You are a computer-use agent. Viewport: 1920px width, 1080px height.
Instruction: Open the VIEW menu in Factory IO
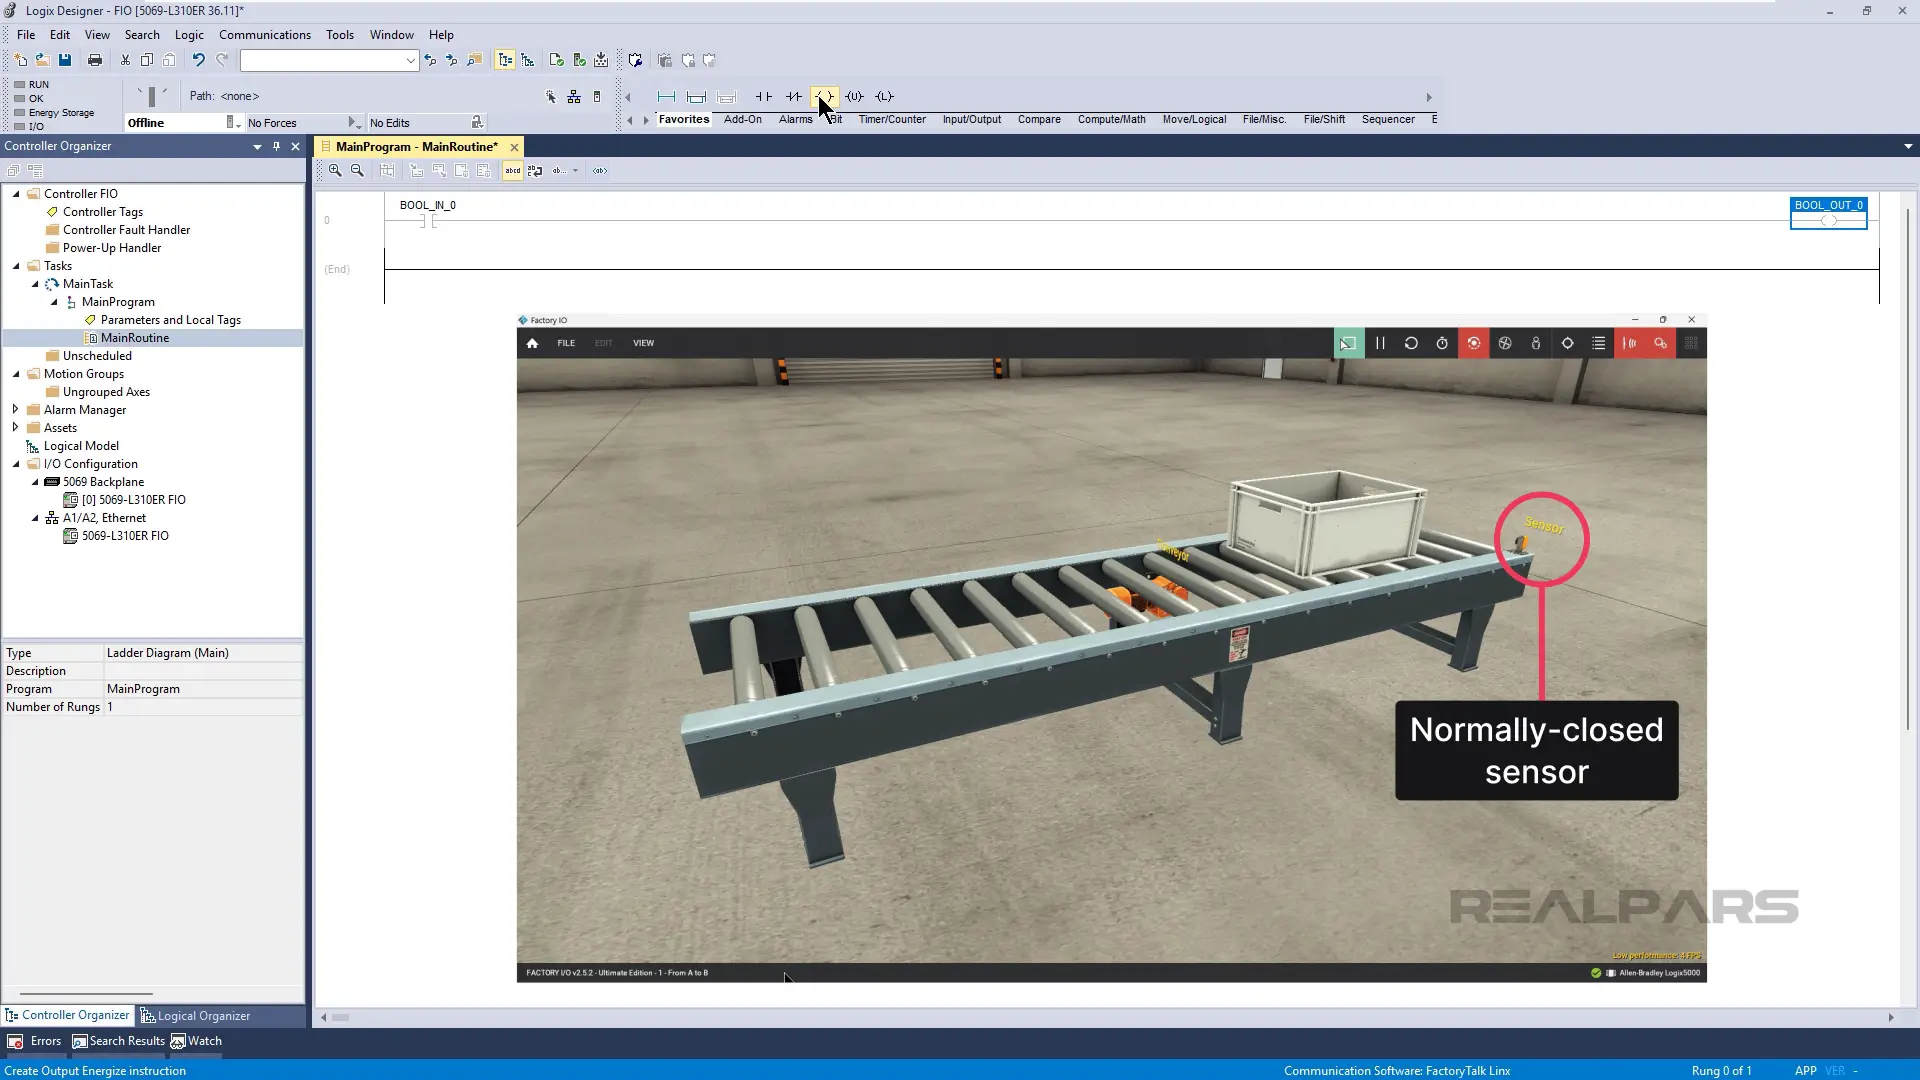pos(643,343)
